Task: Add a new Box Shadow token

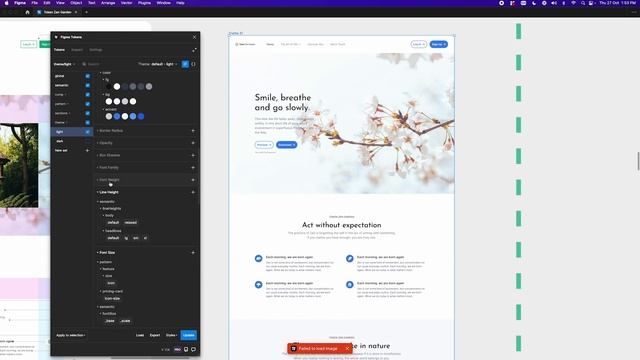Action: [193, 155]
